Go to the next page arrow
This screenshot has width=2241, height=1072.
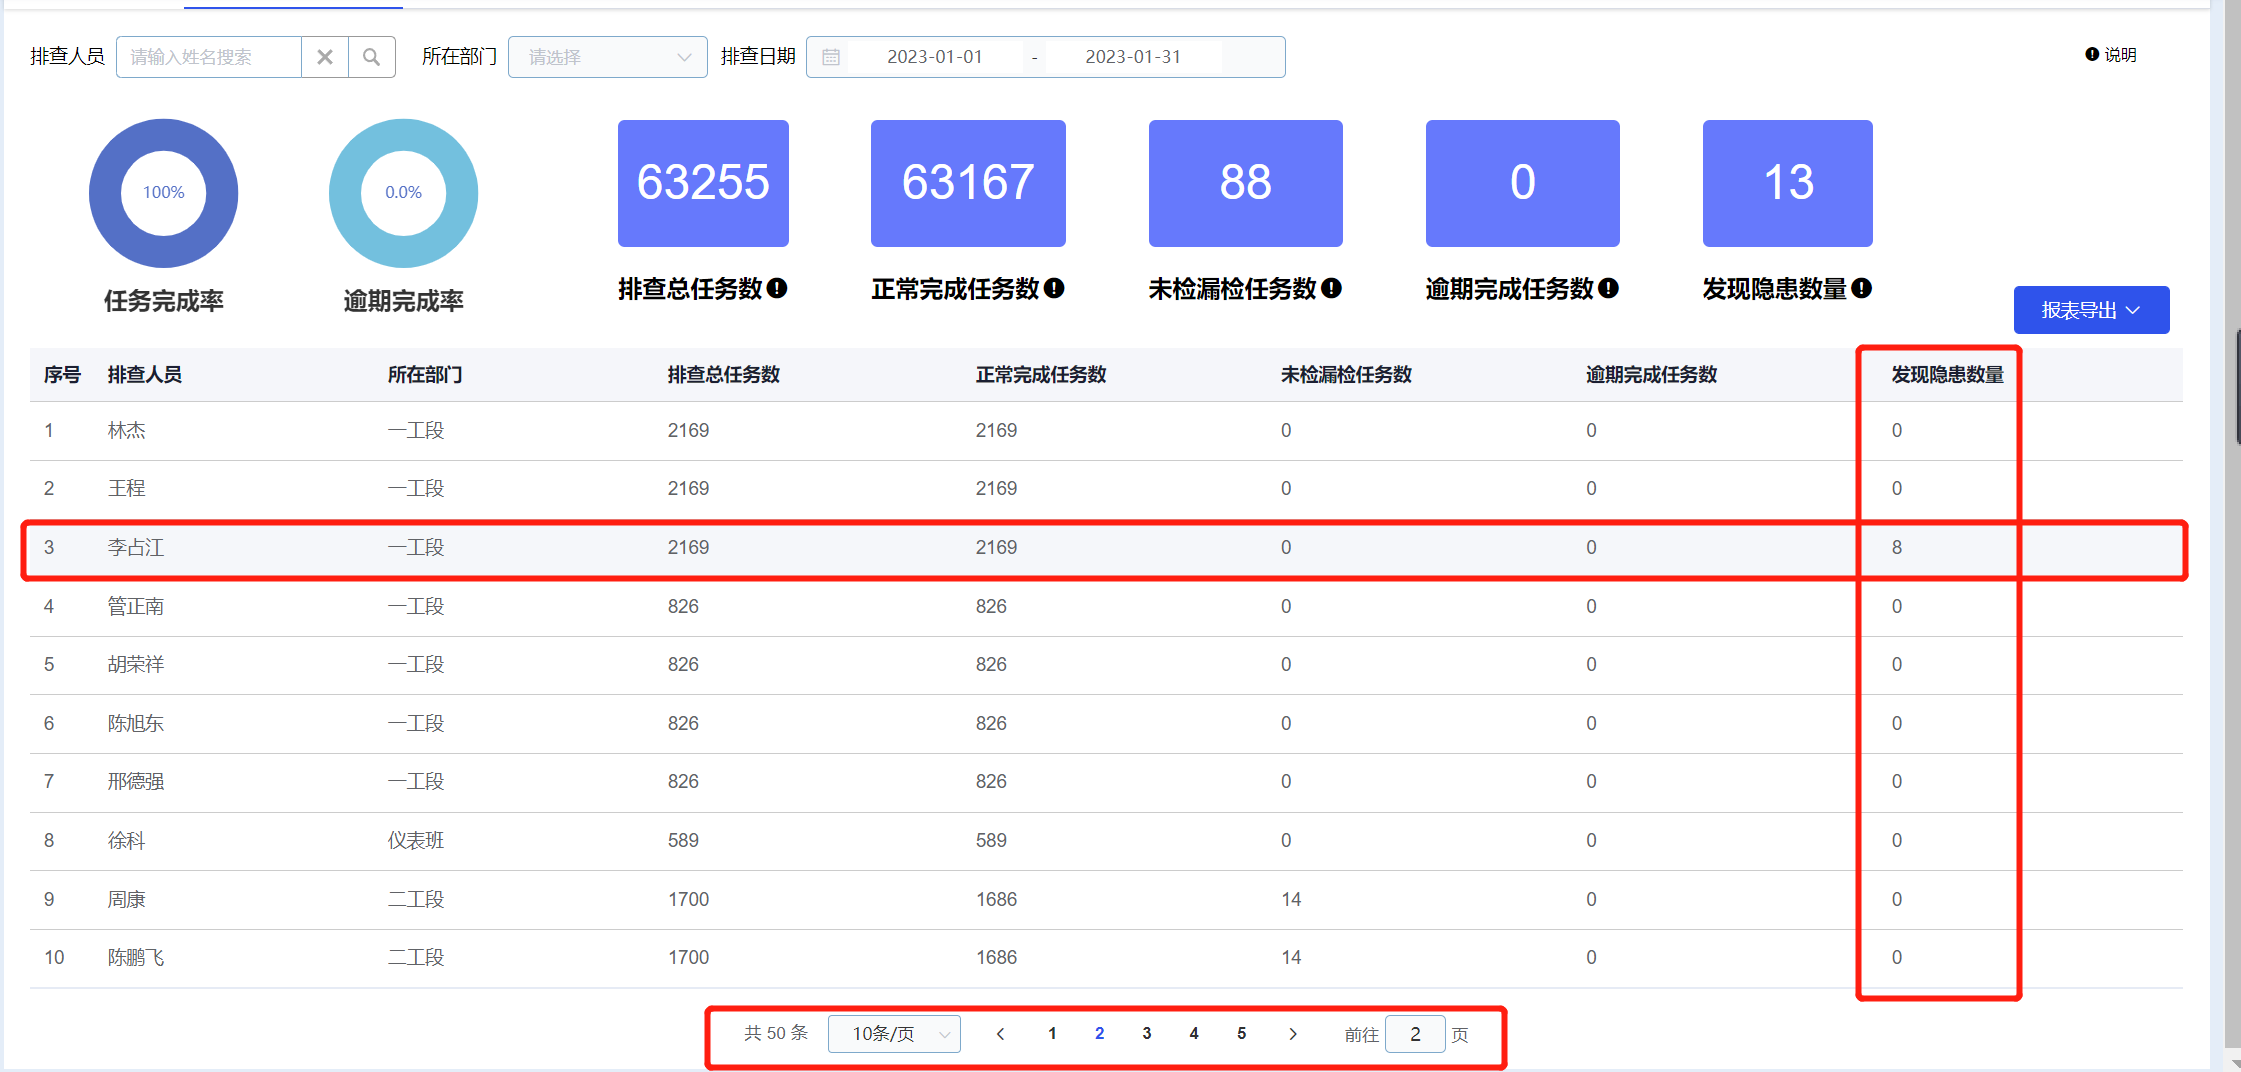(x=1293, y=1034)
